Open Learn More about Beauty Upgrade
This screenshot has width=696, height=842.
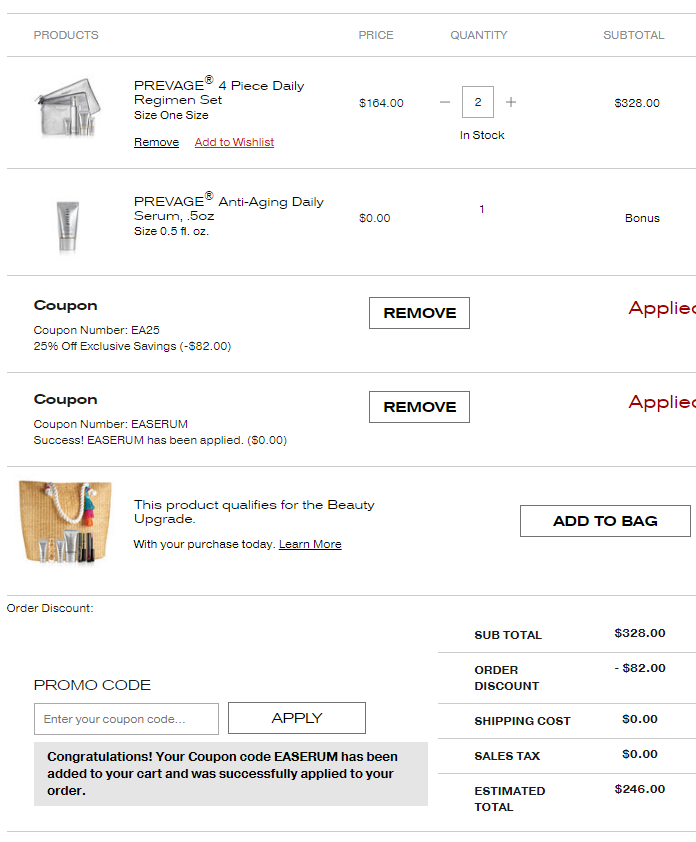pyautogui.click(x=310, y=544)
